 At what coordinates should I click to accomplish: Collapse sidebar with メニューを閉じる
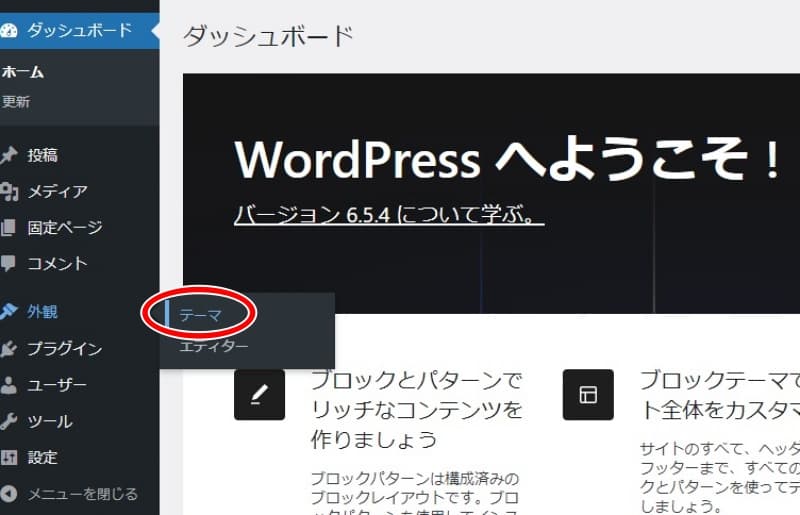pyautogui.click(x=83, y=494)
